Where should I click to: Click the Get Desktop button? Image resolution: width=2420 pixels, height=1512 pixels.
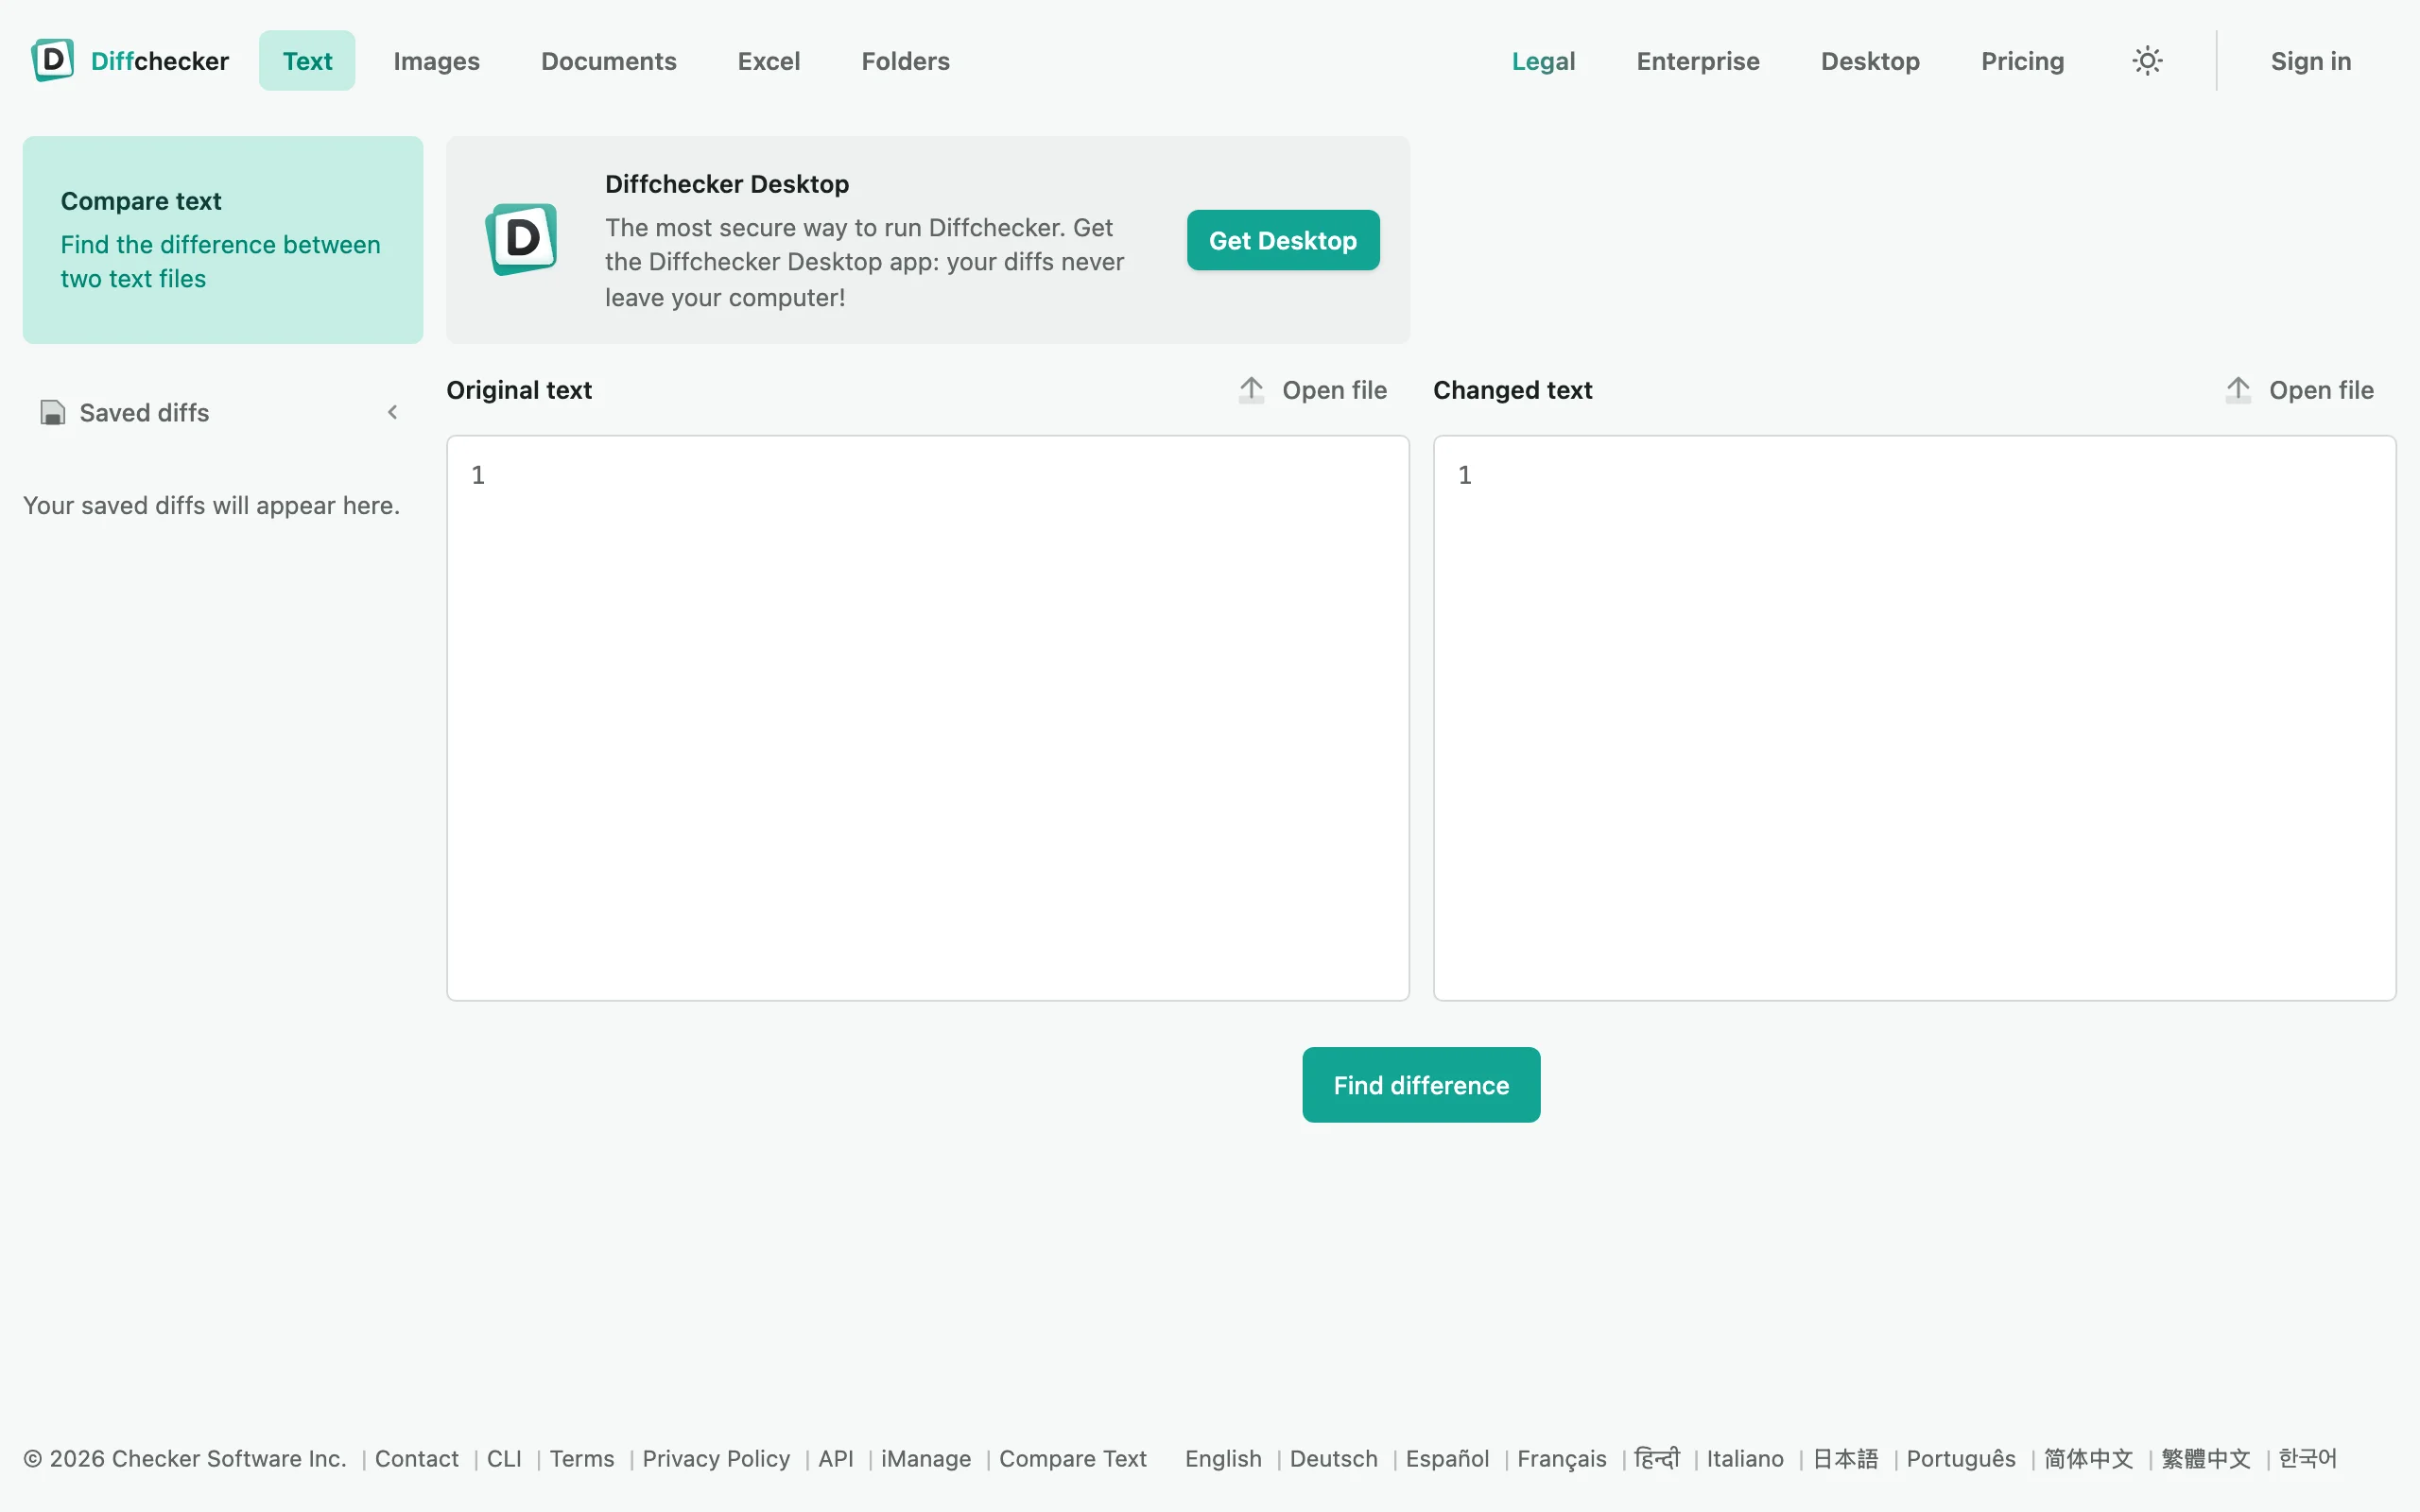[1283, 240]
